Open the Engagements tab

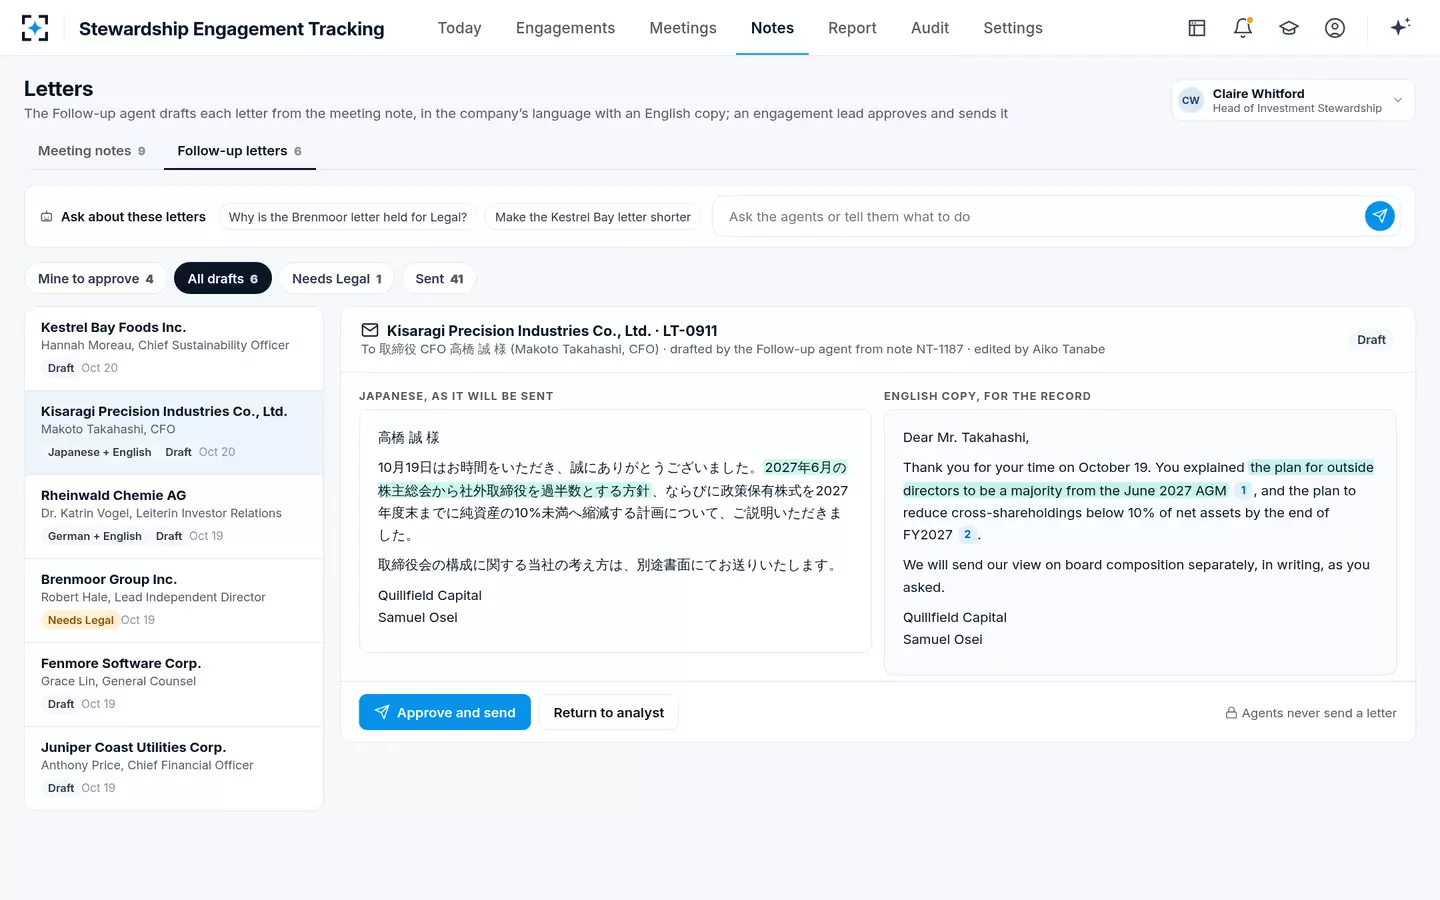point(566,28)
